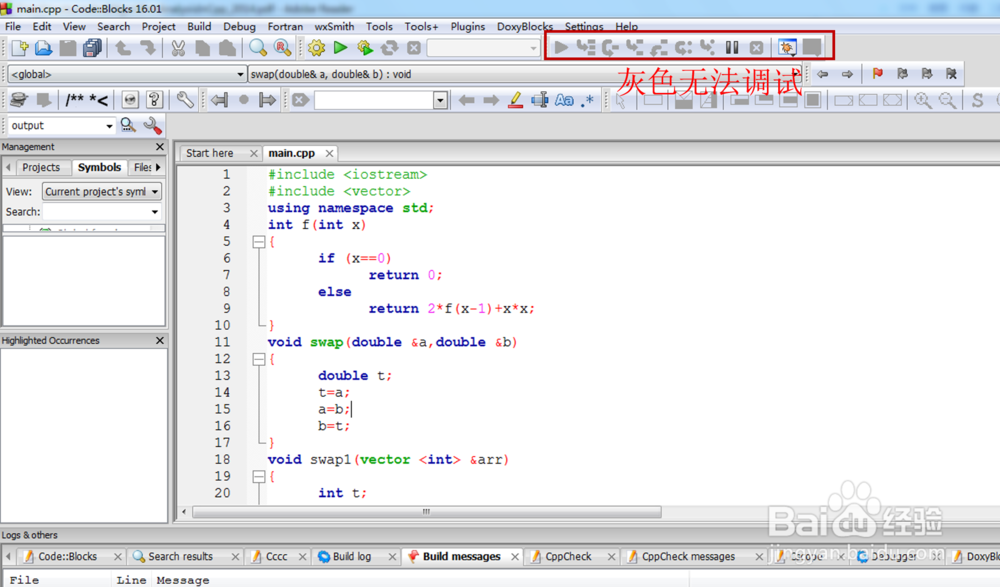Click the spell-check S icon
This screenshot has width=1000, height=587.
977,100
